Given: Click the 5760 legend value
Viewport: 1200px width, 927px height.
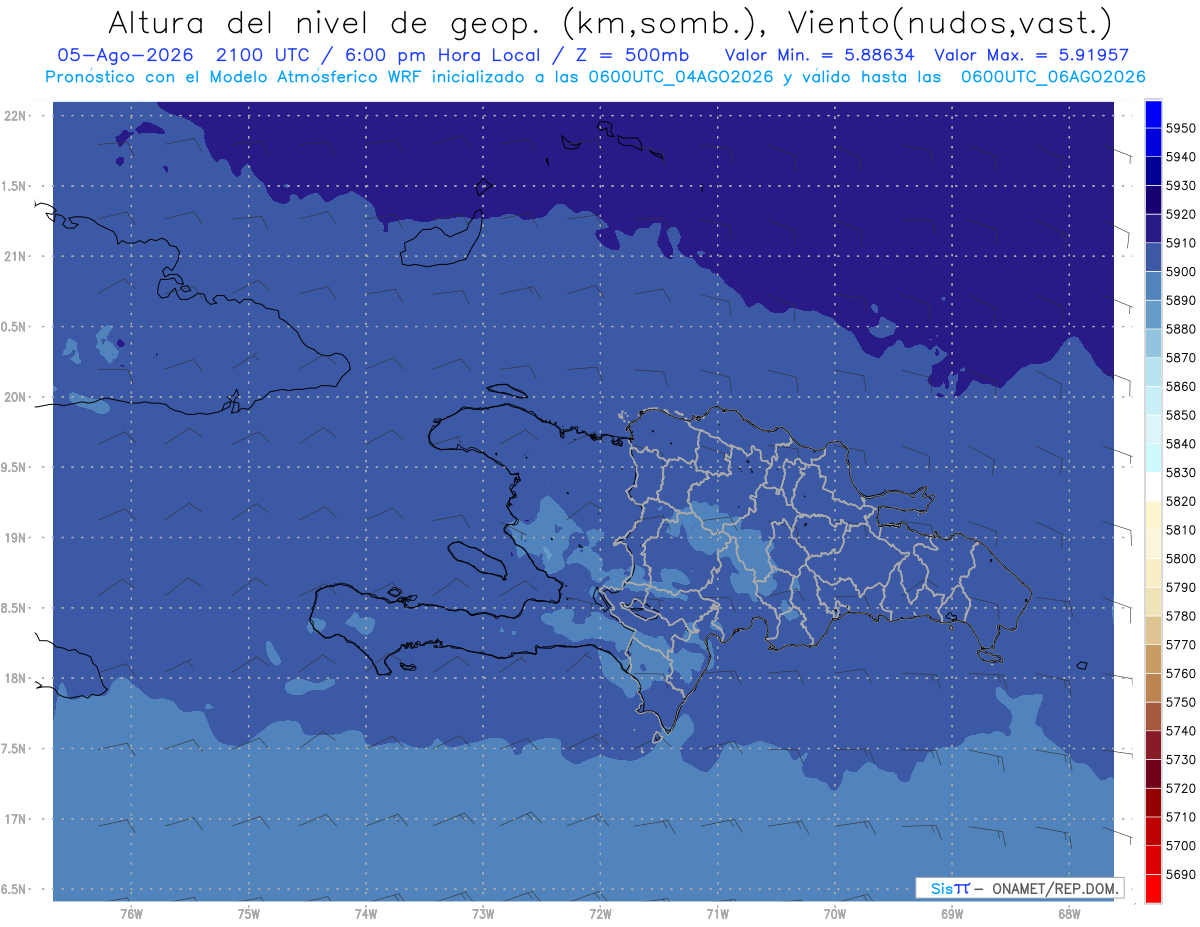Looking at the screenshot, I should point(1181,673).
